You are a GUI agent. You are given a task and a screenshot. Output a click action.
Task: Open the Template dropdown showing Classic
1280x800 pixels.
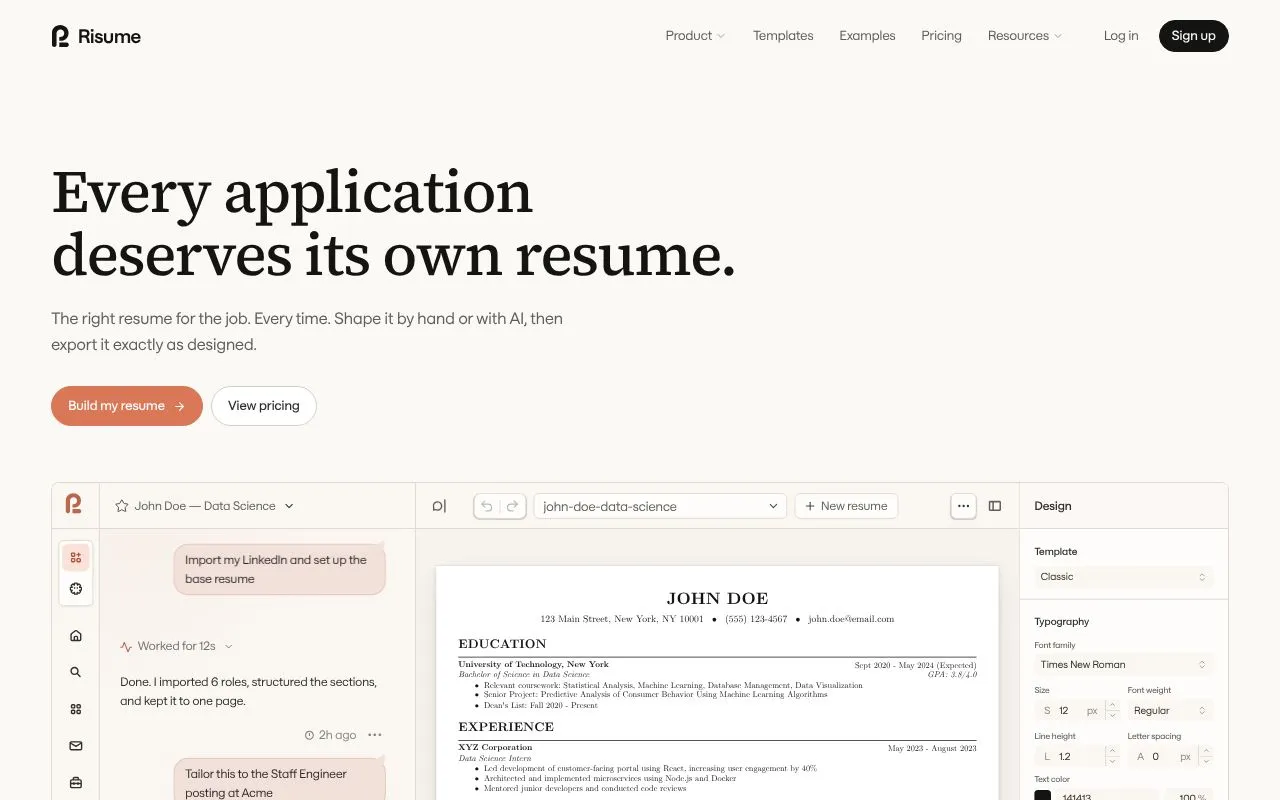point(1123,577)
